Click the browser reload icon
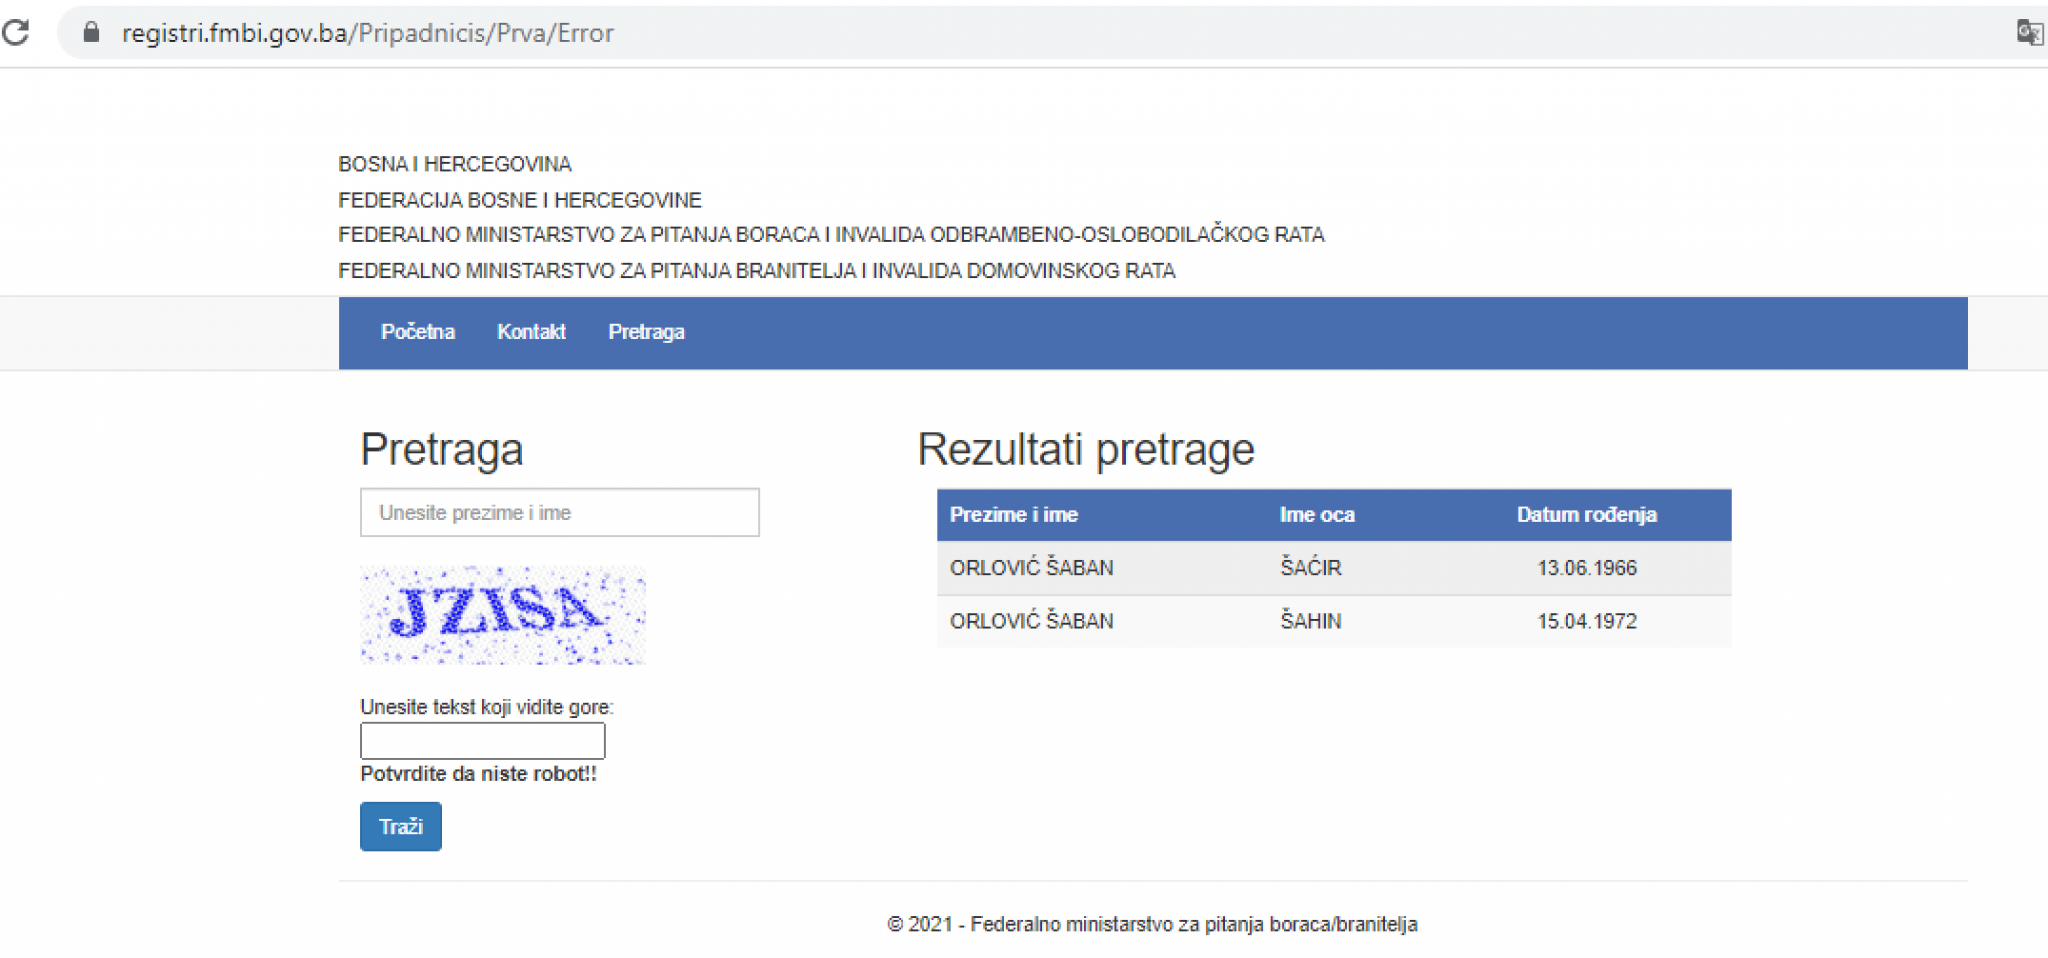This screenshot has height=958, width=2048. pos(15,33)
